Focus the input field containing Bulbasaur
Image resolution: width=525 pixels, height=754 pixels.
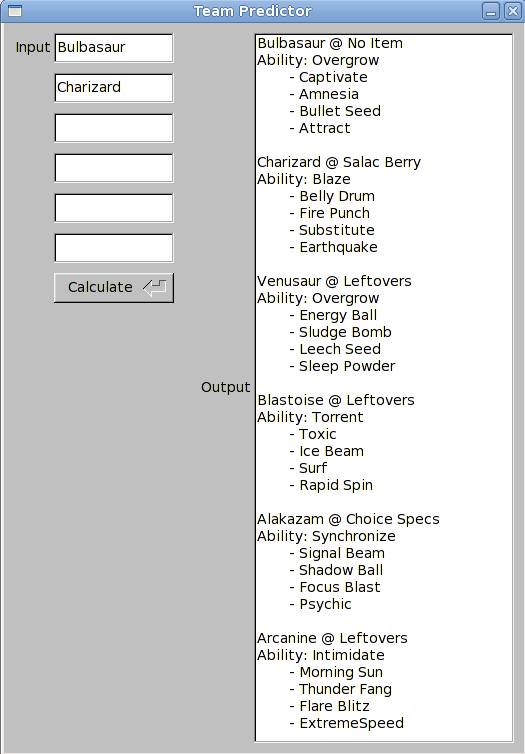tap(114, 48)
